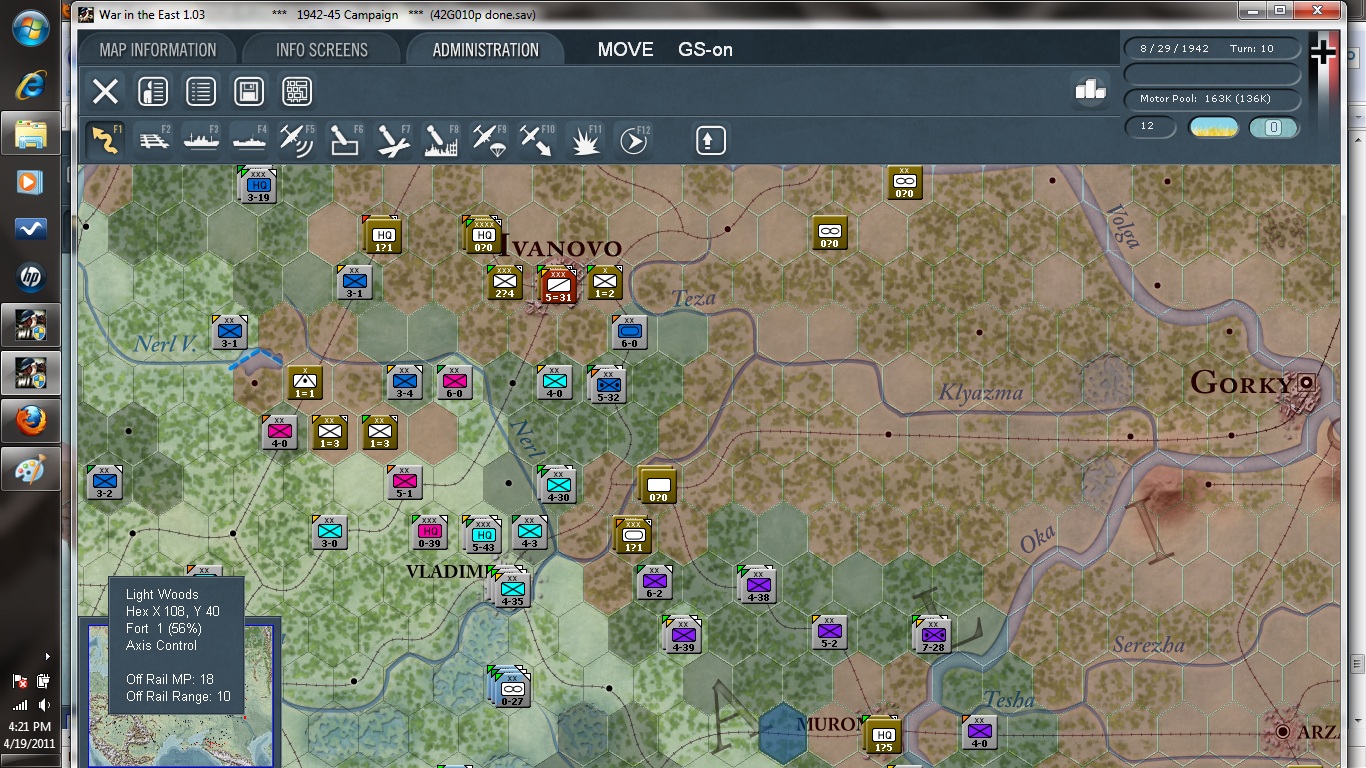Select the Rail mode F2 icon
Image resolution: width=1366 pixels, height=768 pixels.
pos(153,140)
